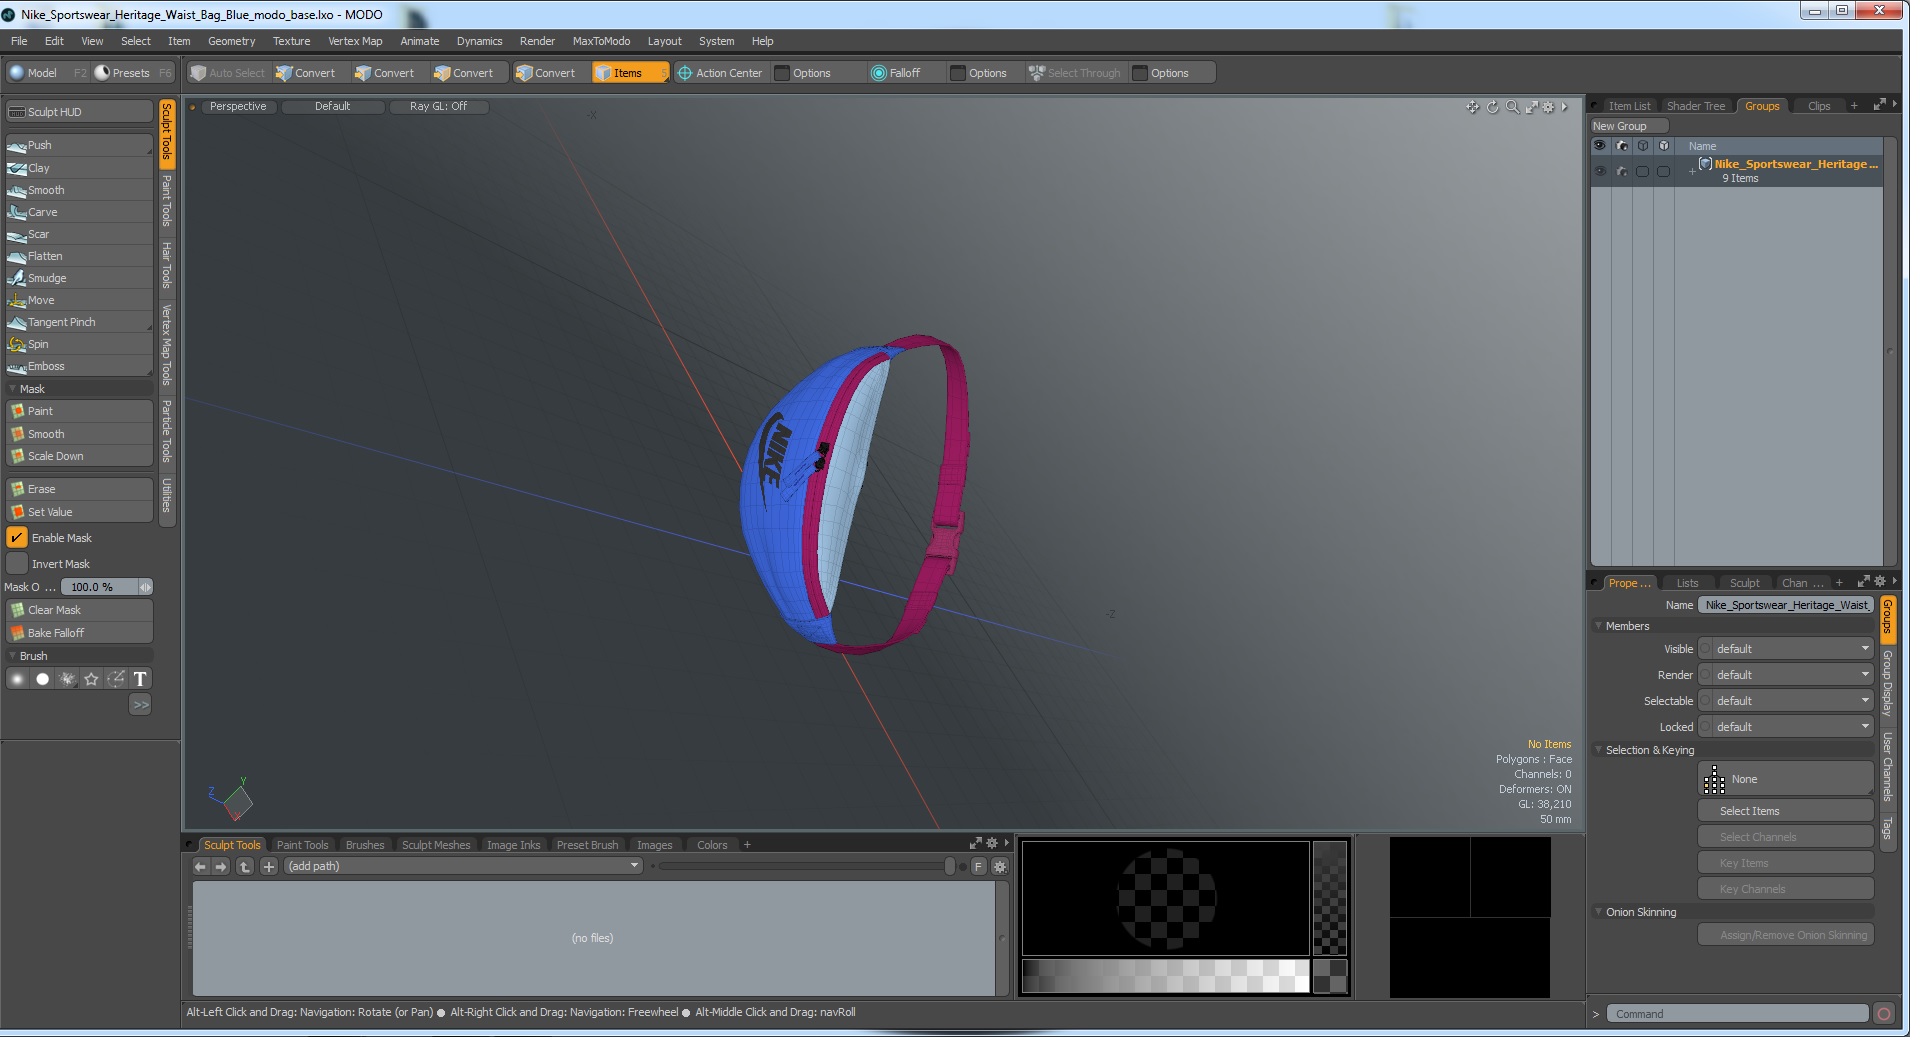Switch to the Shader Tree tab

tap(1695, 106)
